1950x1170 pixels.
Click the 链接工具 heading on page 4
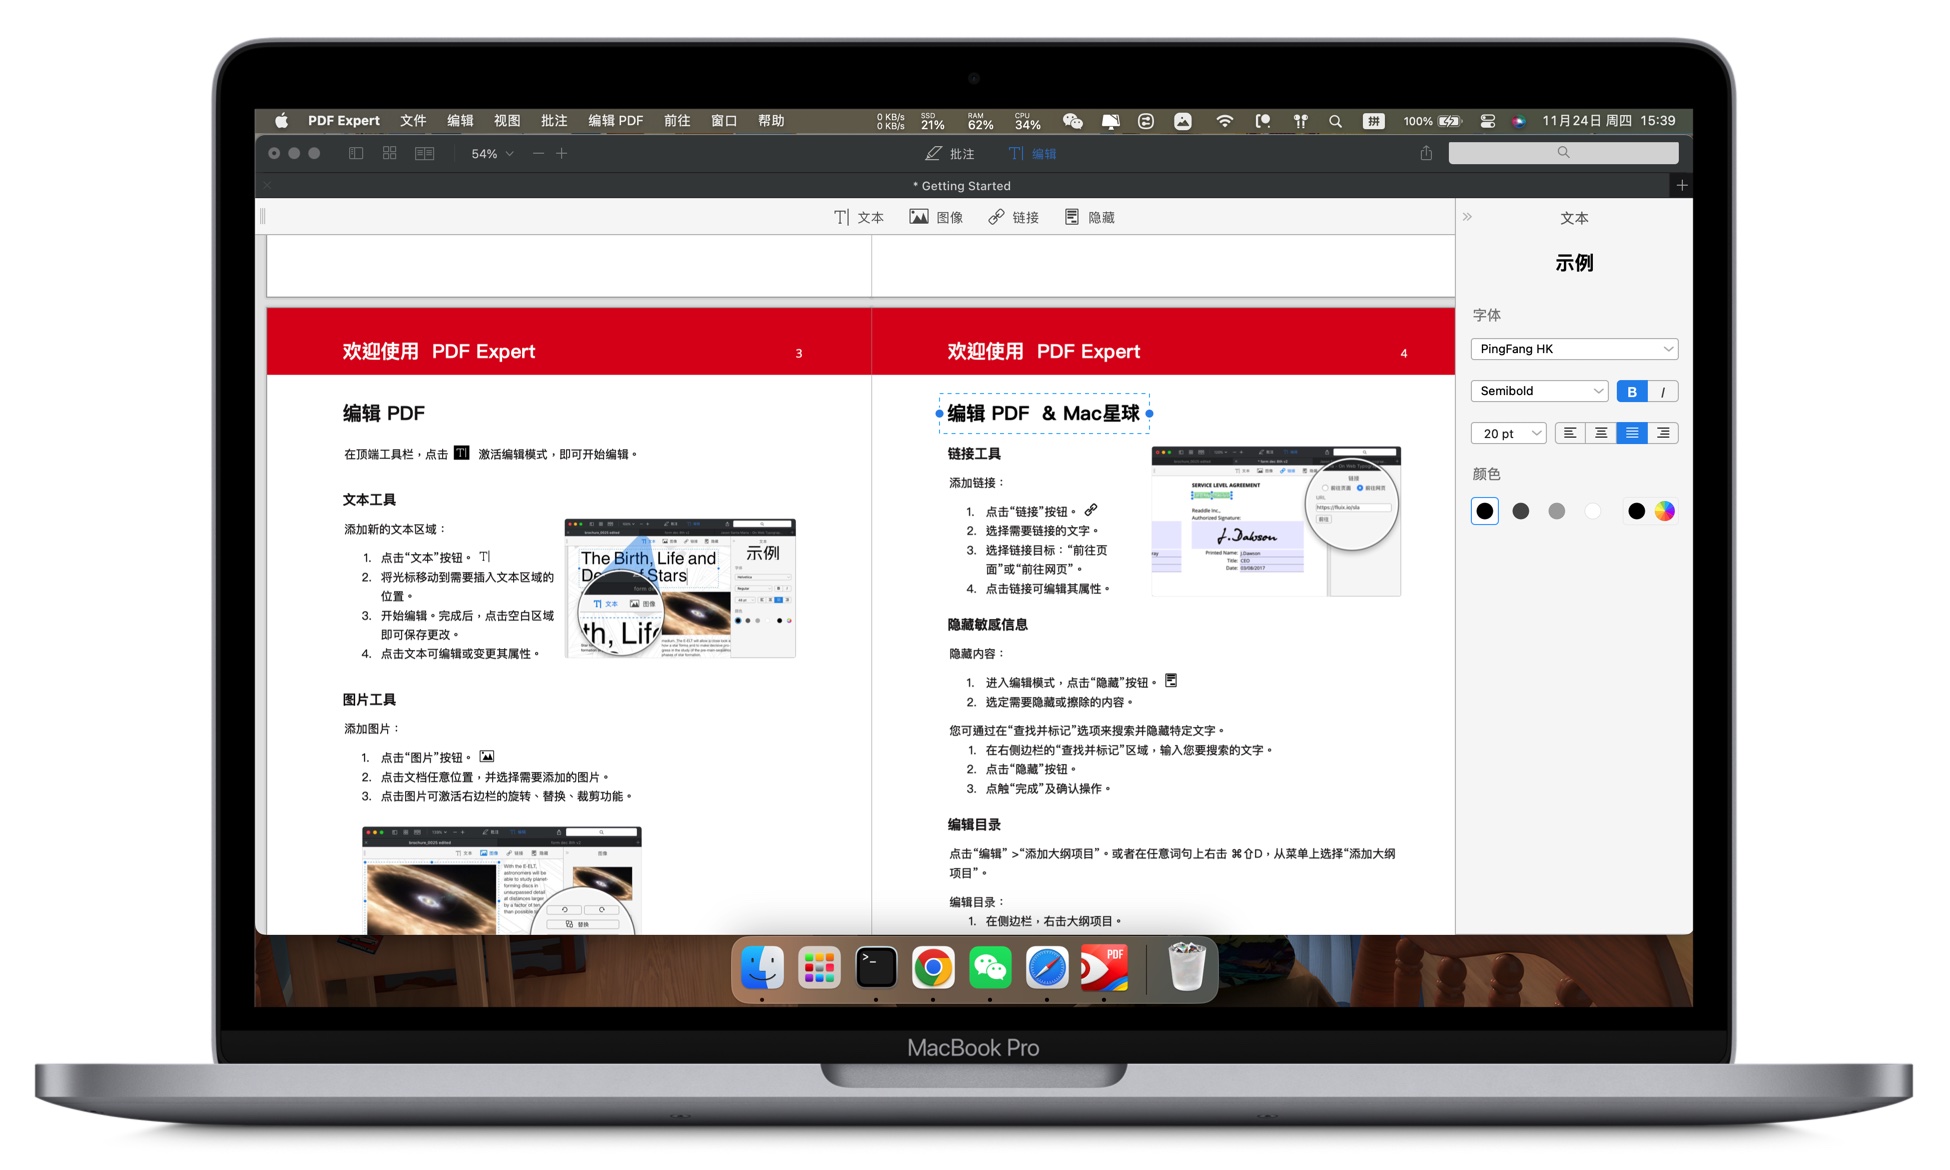pos(974,454)
